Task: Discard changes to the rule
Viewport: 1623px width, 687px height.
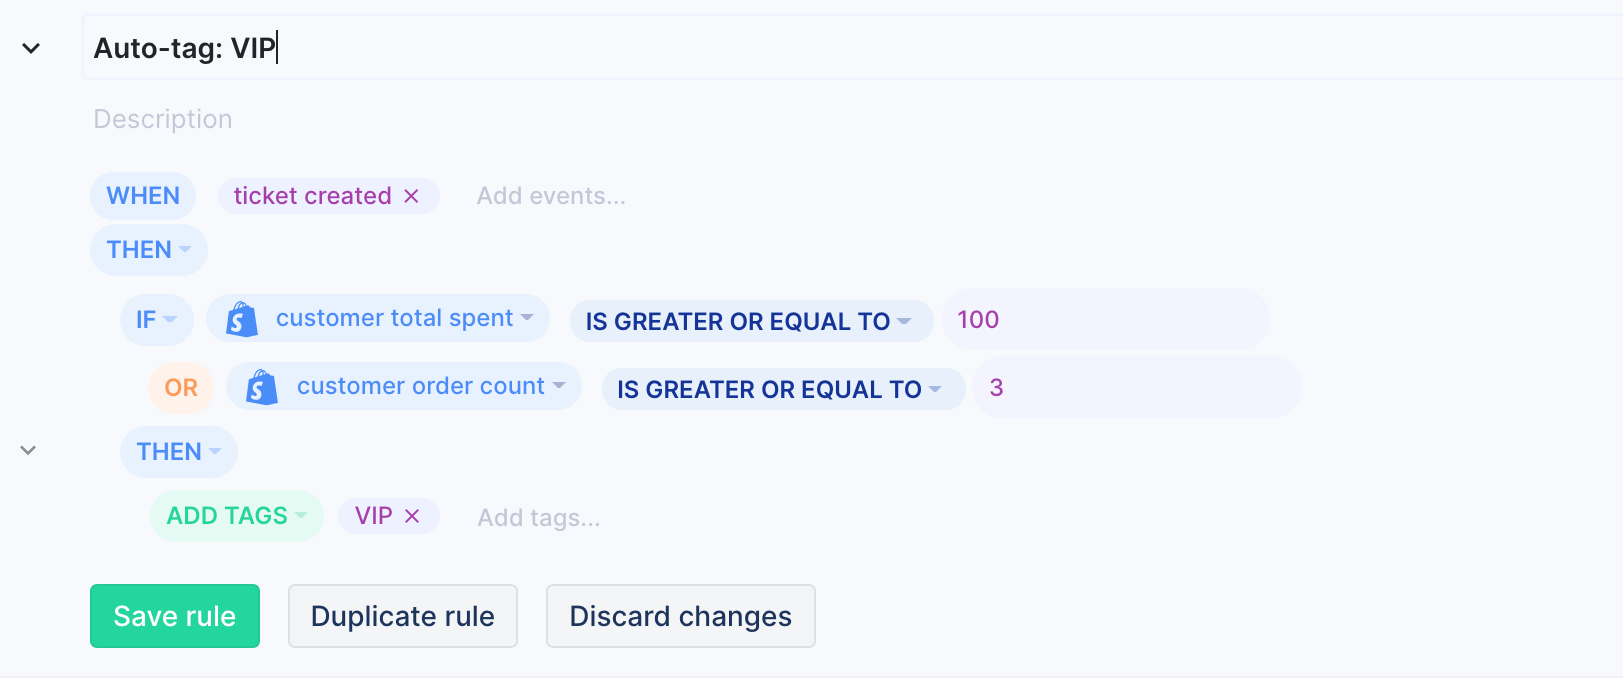Action: click(681, 616)
